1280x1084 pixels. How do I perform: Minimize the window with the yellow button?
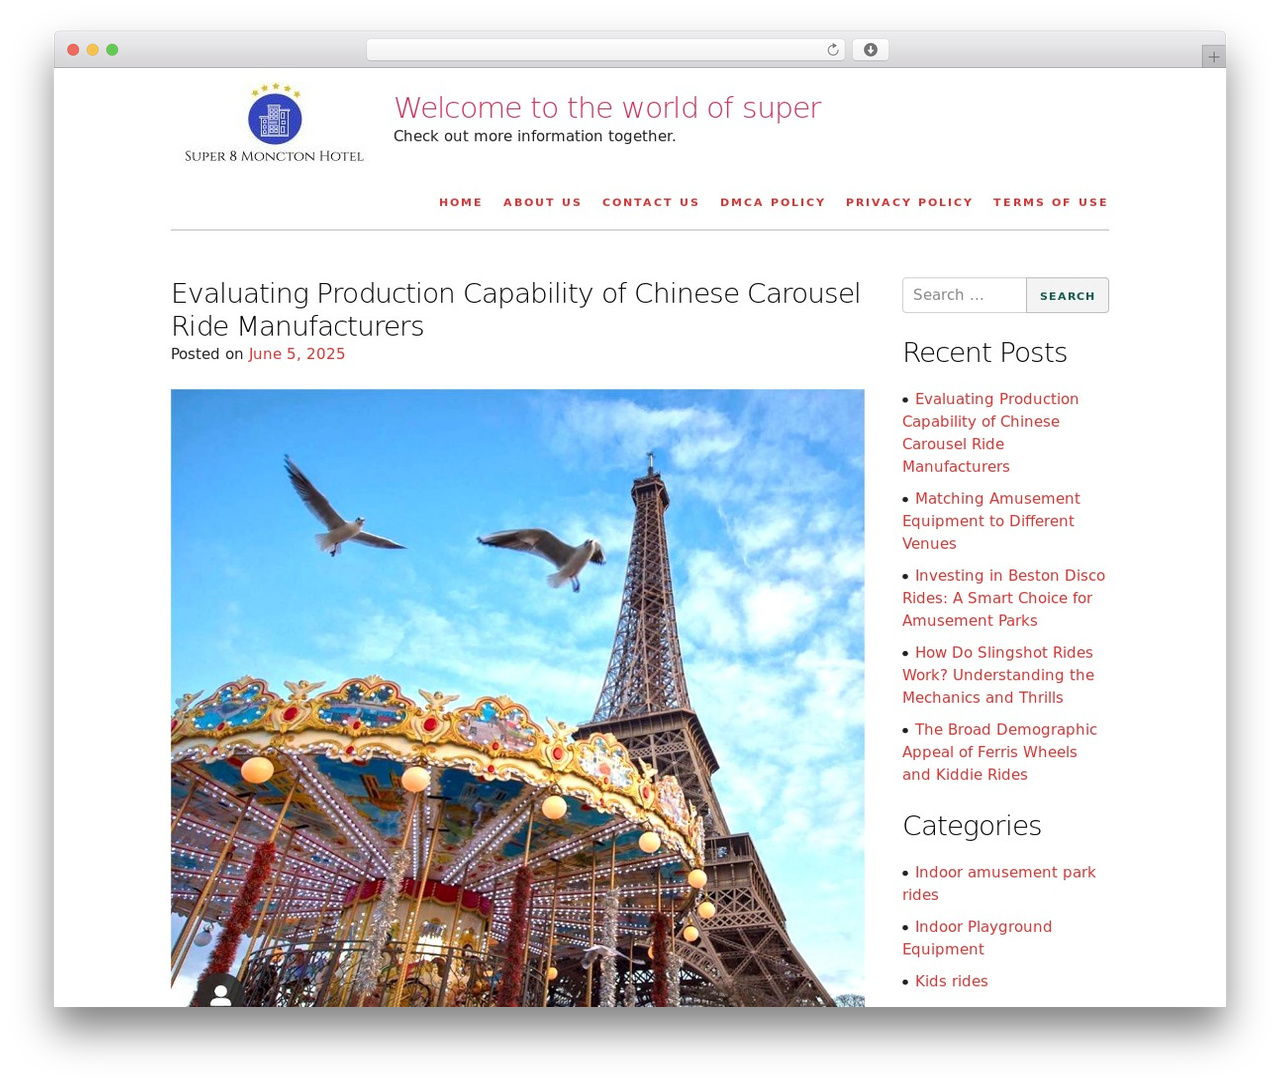(x=92, y=50)
